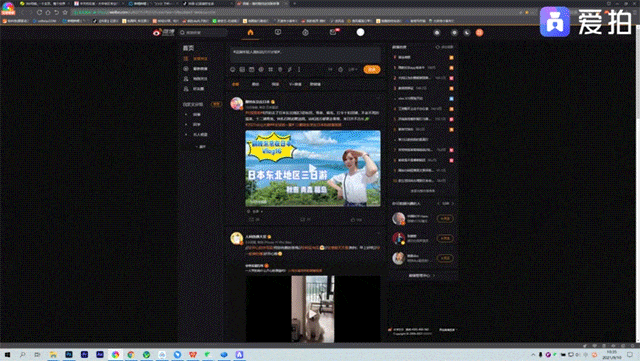Image resolution: width=640 pixels, height=361 pixels.
Task: Select the 视频 feed tab
Action: [276, 84]
